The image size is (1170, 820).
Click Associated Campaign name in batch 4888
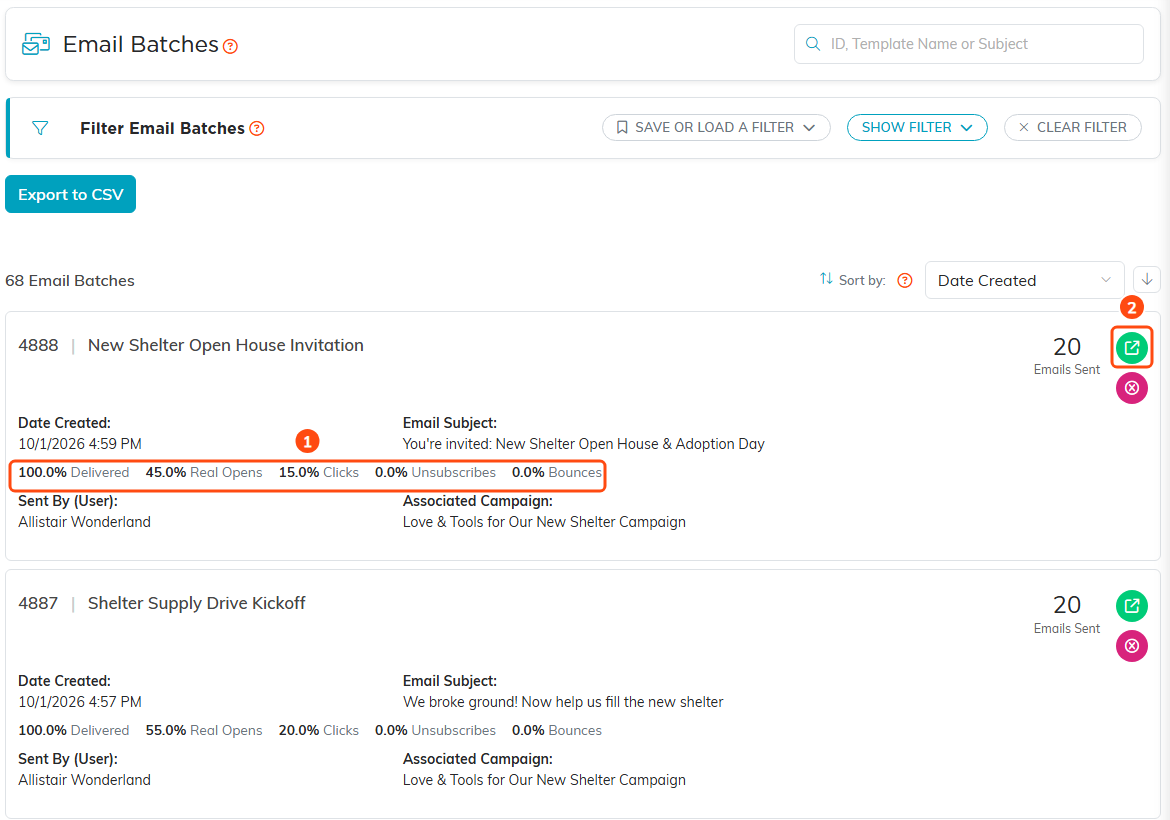[544, 522]
